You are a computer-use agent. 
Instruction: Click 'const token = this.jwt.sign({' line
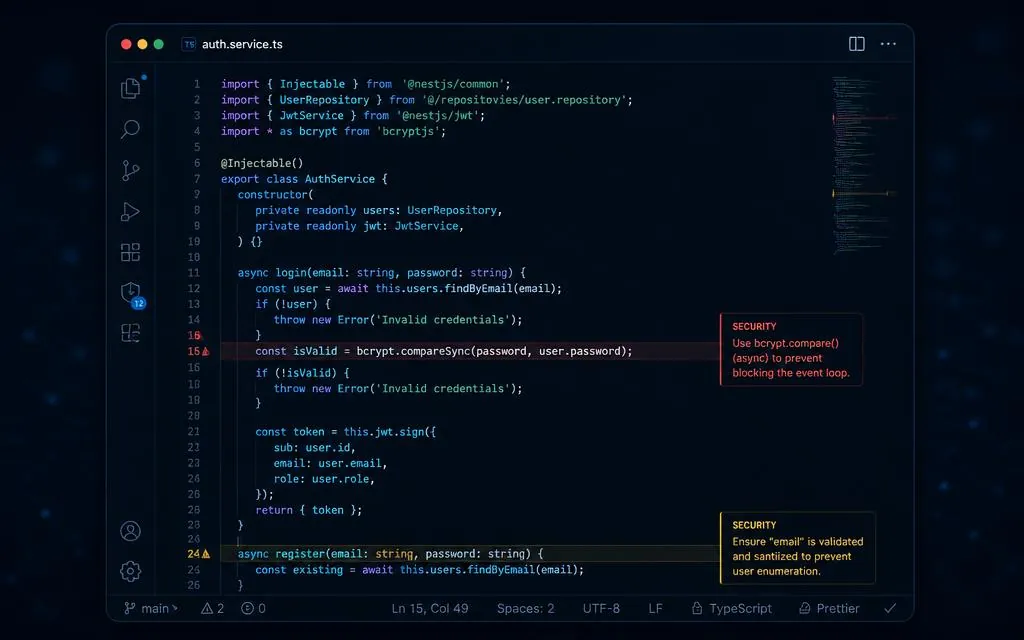tap(345, 432)
